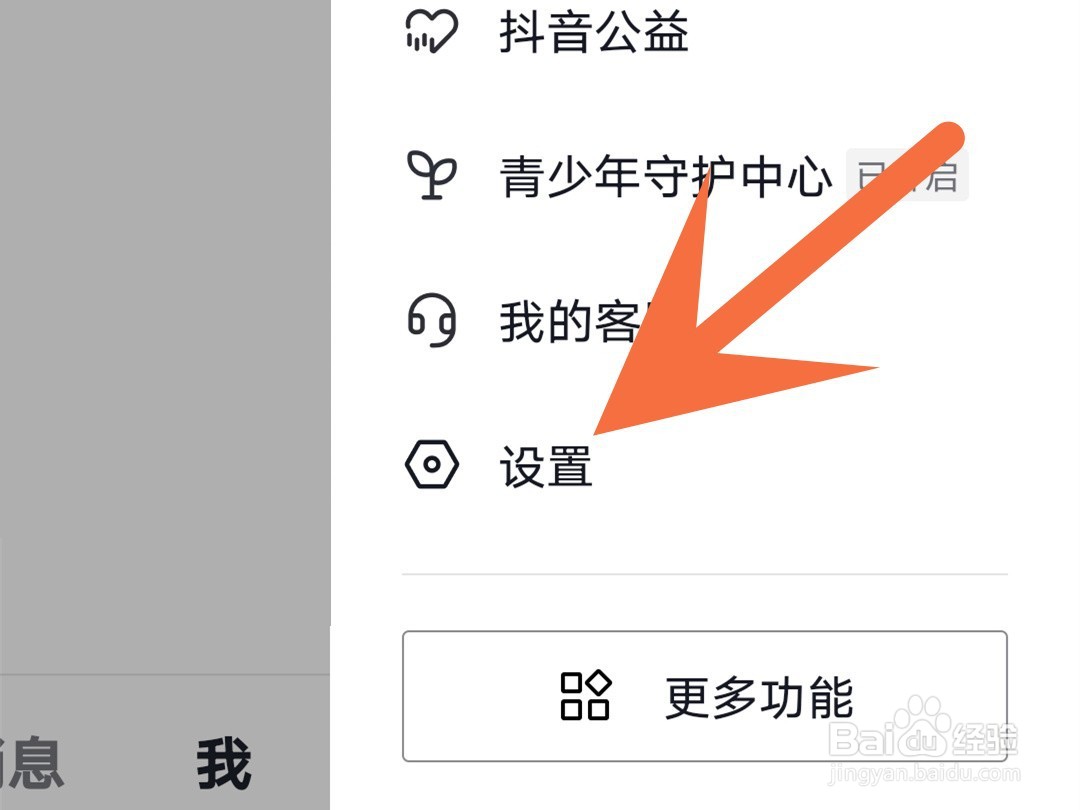Open 设置 from the side menu
Image resolution: width=1080 pixels, height=810 pixels.
546,466
